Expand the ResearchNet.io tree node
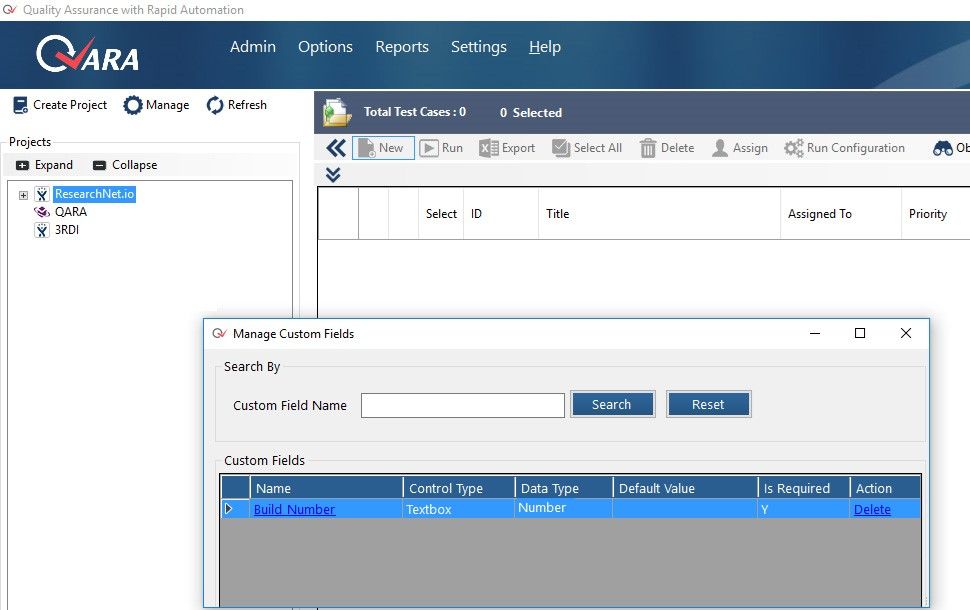 click(x=24, y=195)
